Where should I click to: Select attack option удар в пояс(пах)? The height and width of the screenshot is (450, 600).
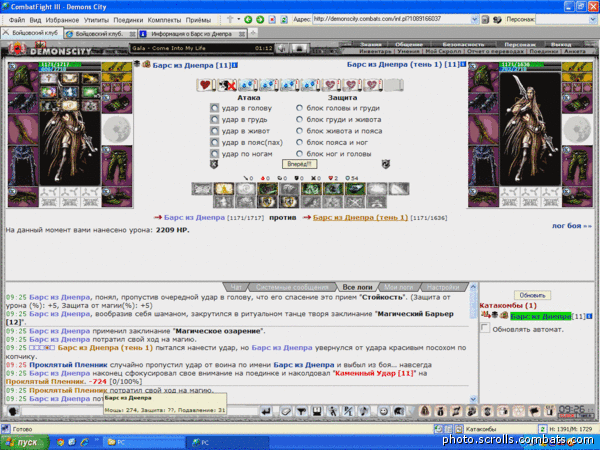click(x=214, y=142)
